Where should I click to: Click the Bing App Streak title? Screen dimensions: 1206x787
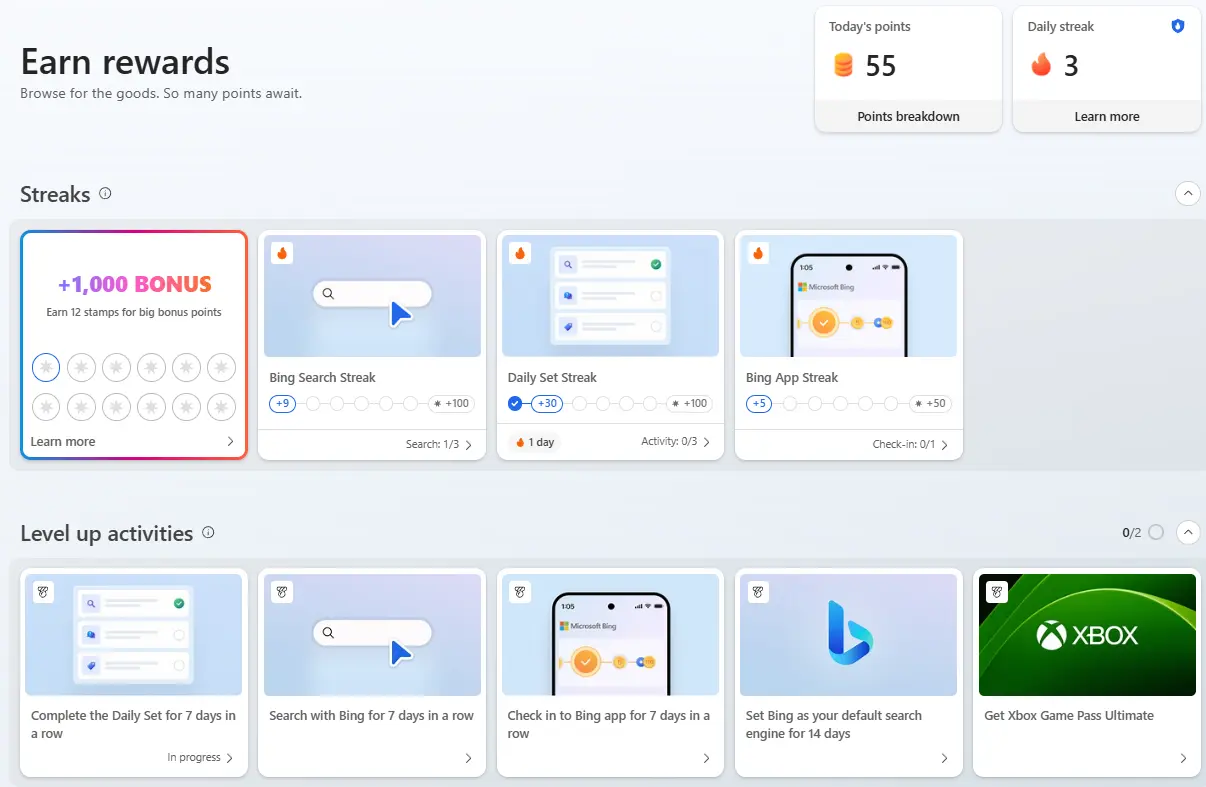point(792,378)
